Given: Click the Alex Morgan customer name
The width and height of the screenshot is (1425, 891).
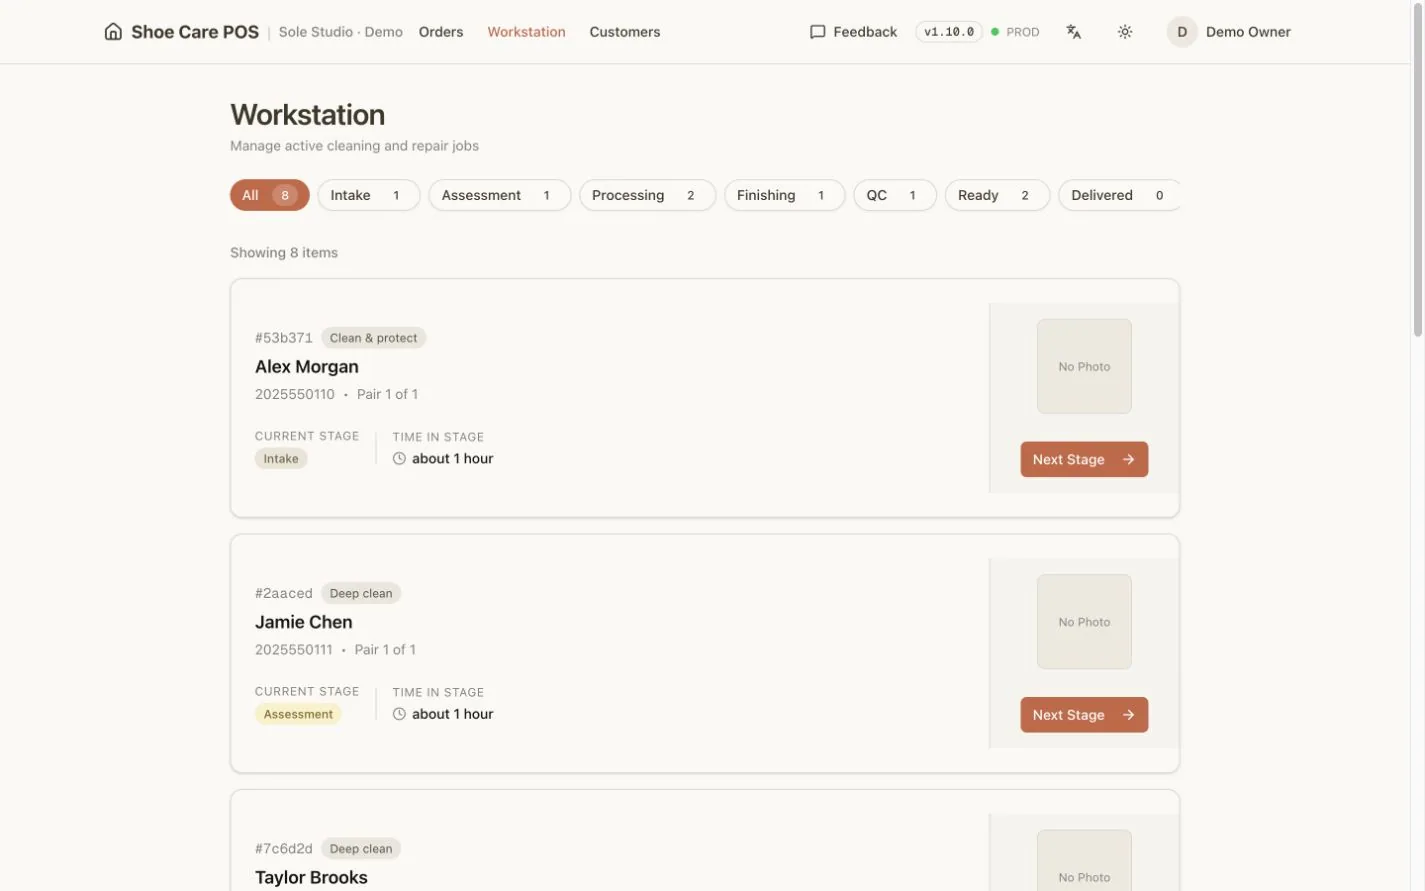Looking at the screenshot, I should click(x=307, y=367).
